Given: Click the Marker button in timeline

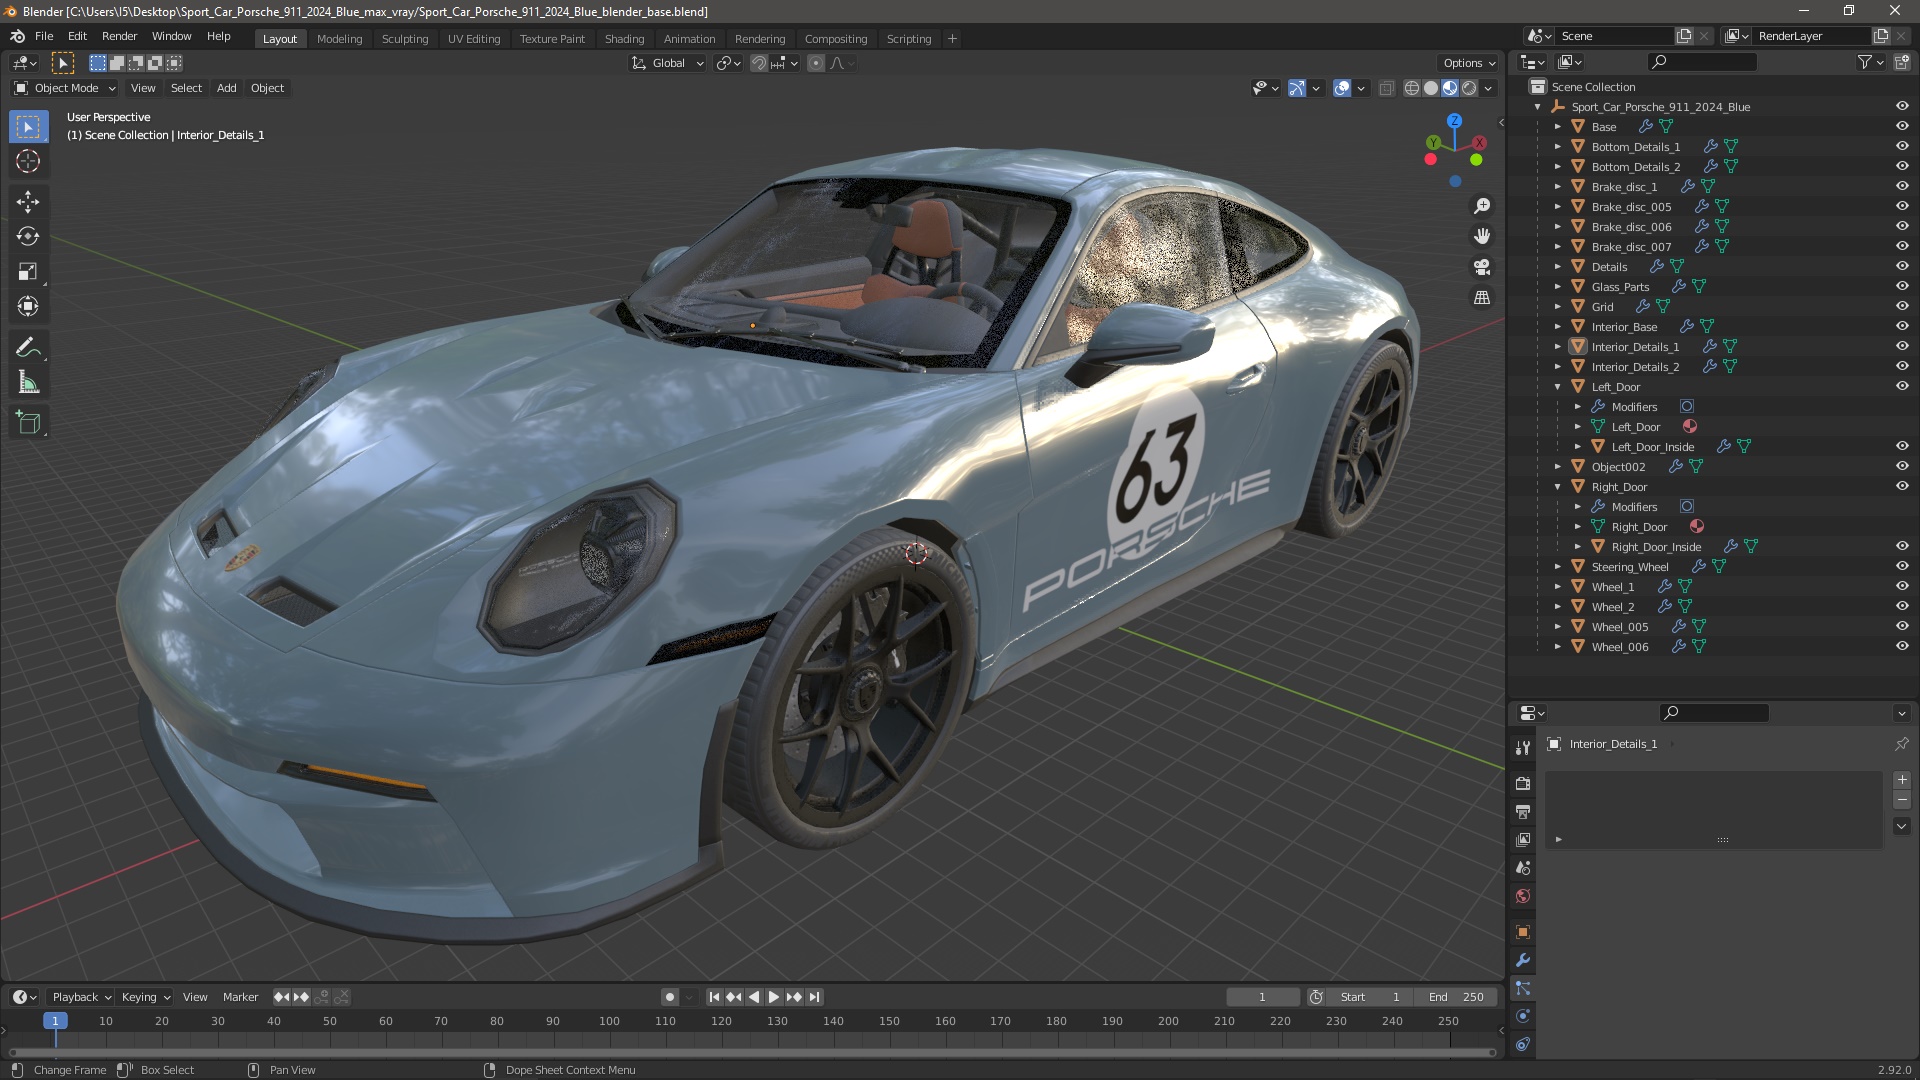Looking at the screenshot, I should coord(240,997).
